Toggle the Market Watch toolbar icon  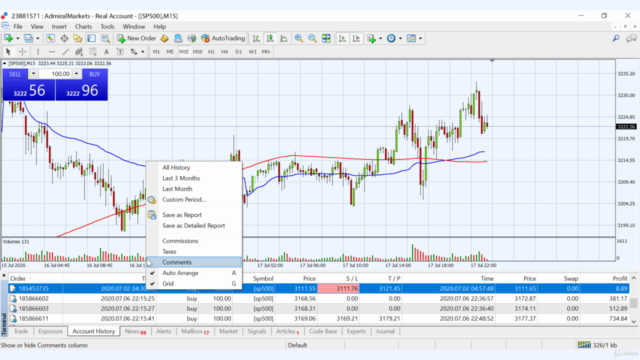click(x=50, y=38)
